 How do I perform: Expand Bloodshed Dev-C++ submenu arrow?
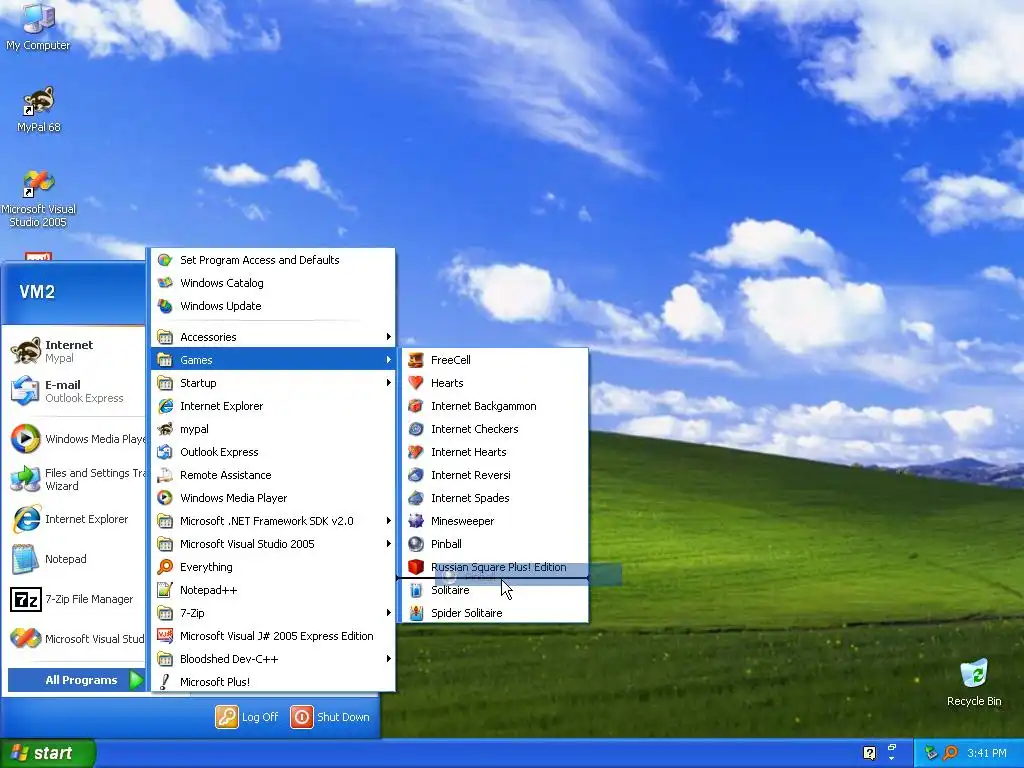(388, 659)
